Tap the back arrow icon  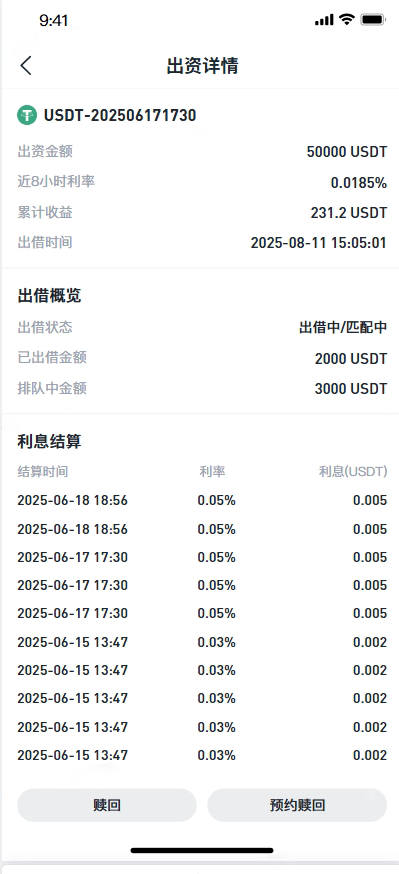(26, 65)
